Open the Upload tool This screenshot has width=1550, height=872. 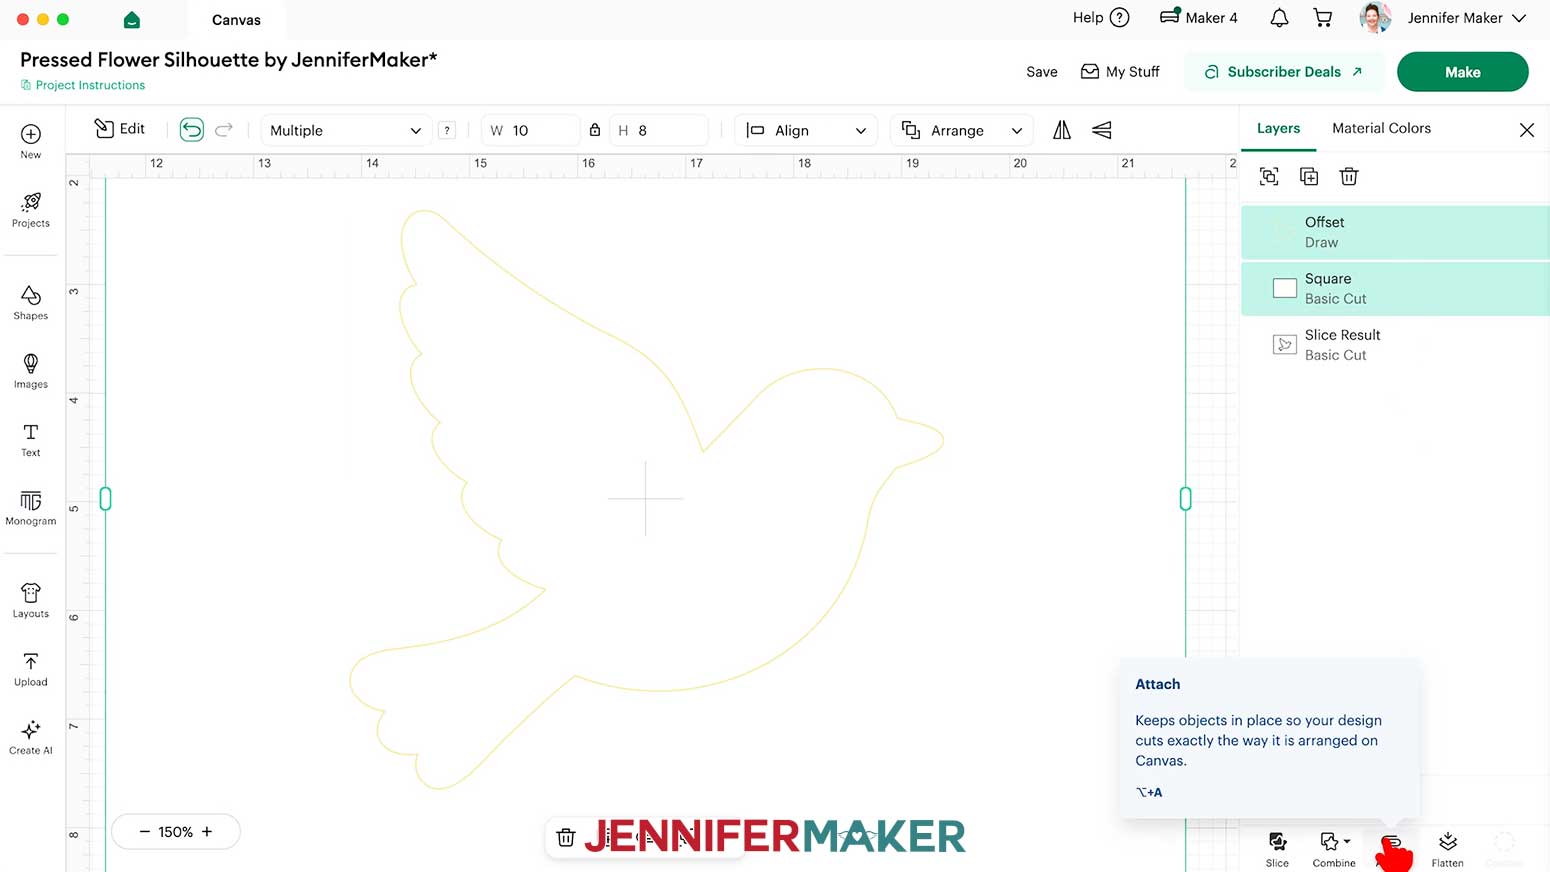(x=31, y=669)
